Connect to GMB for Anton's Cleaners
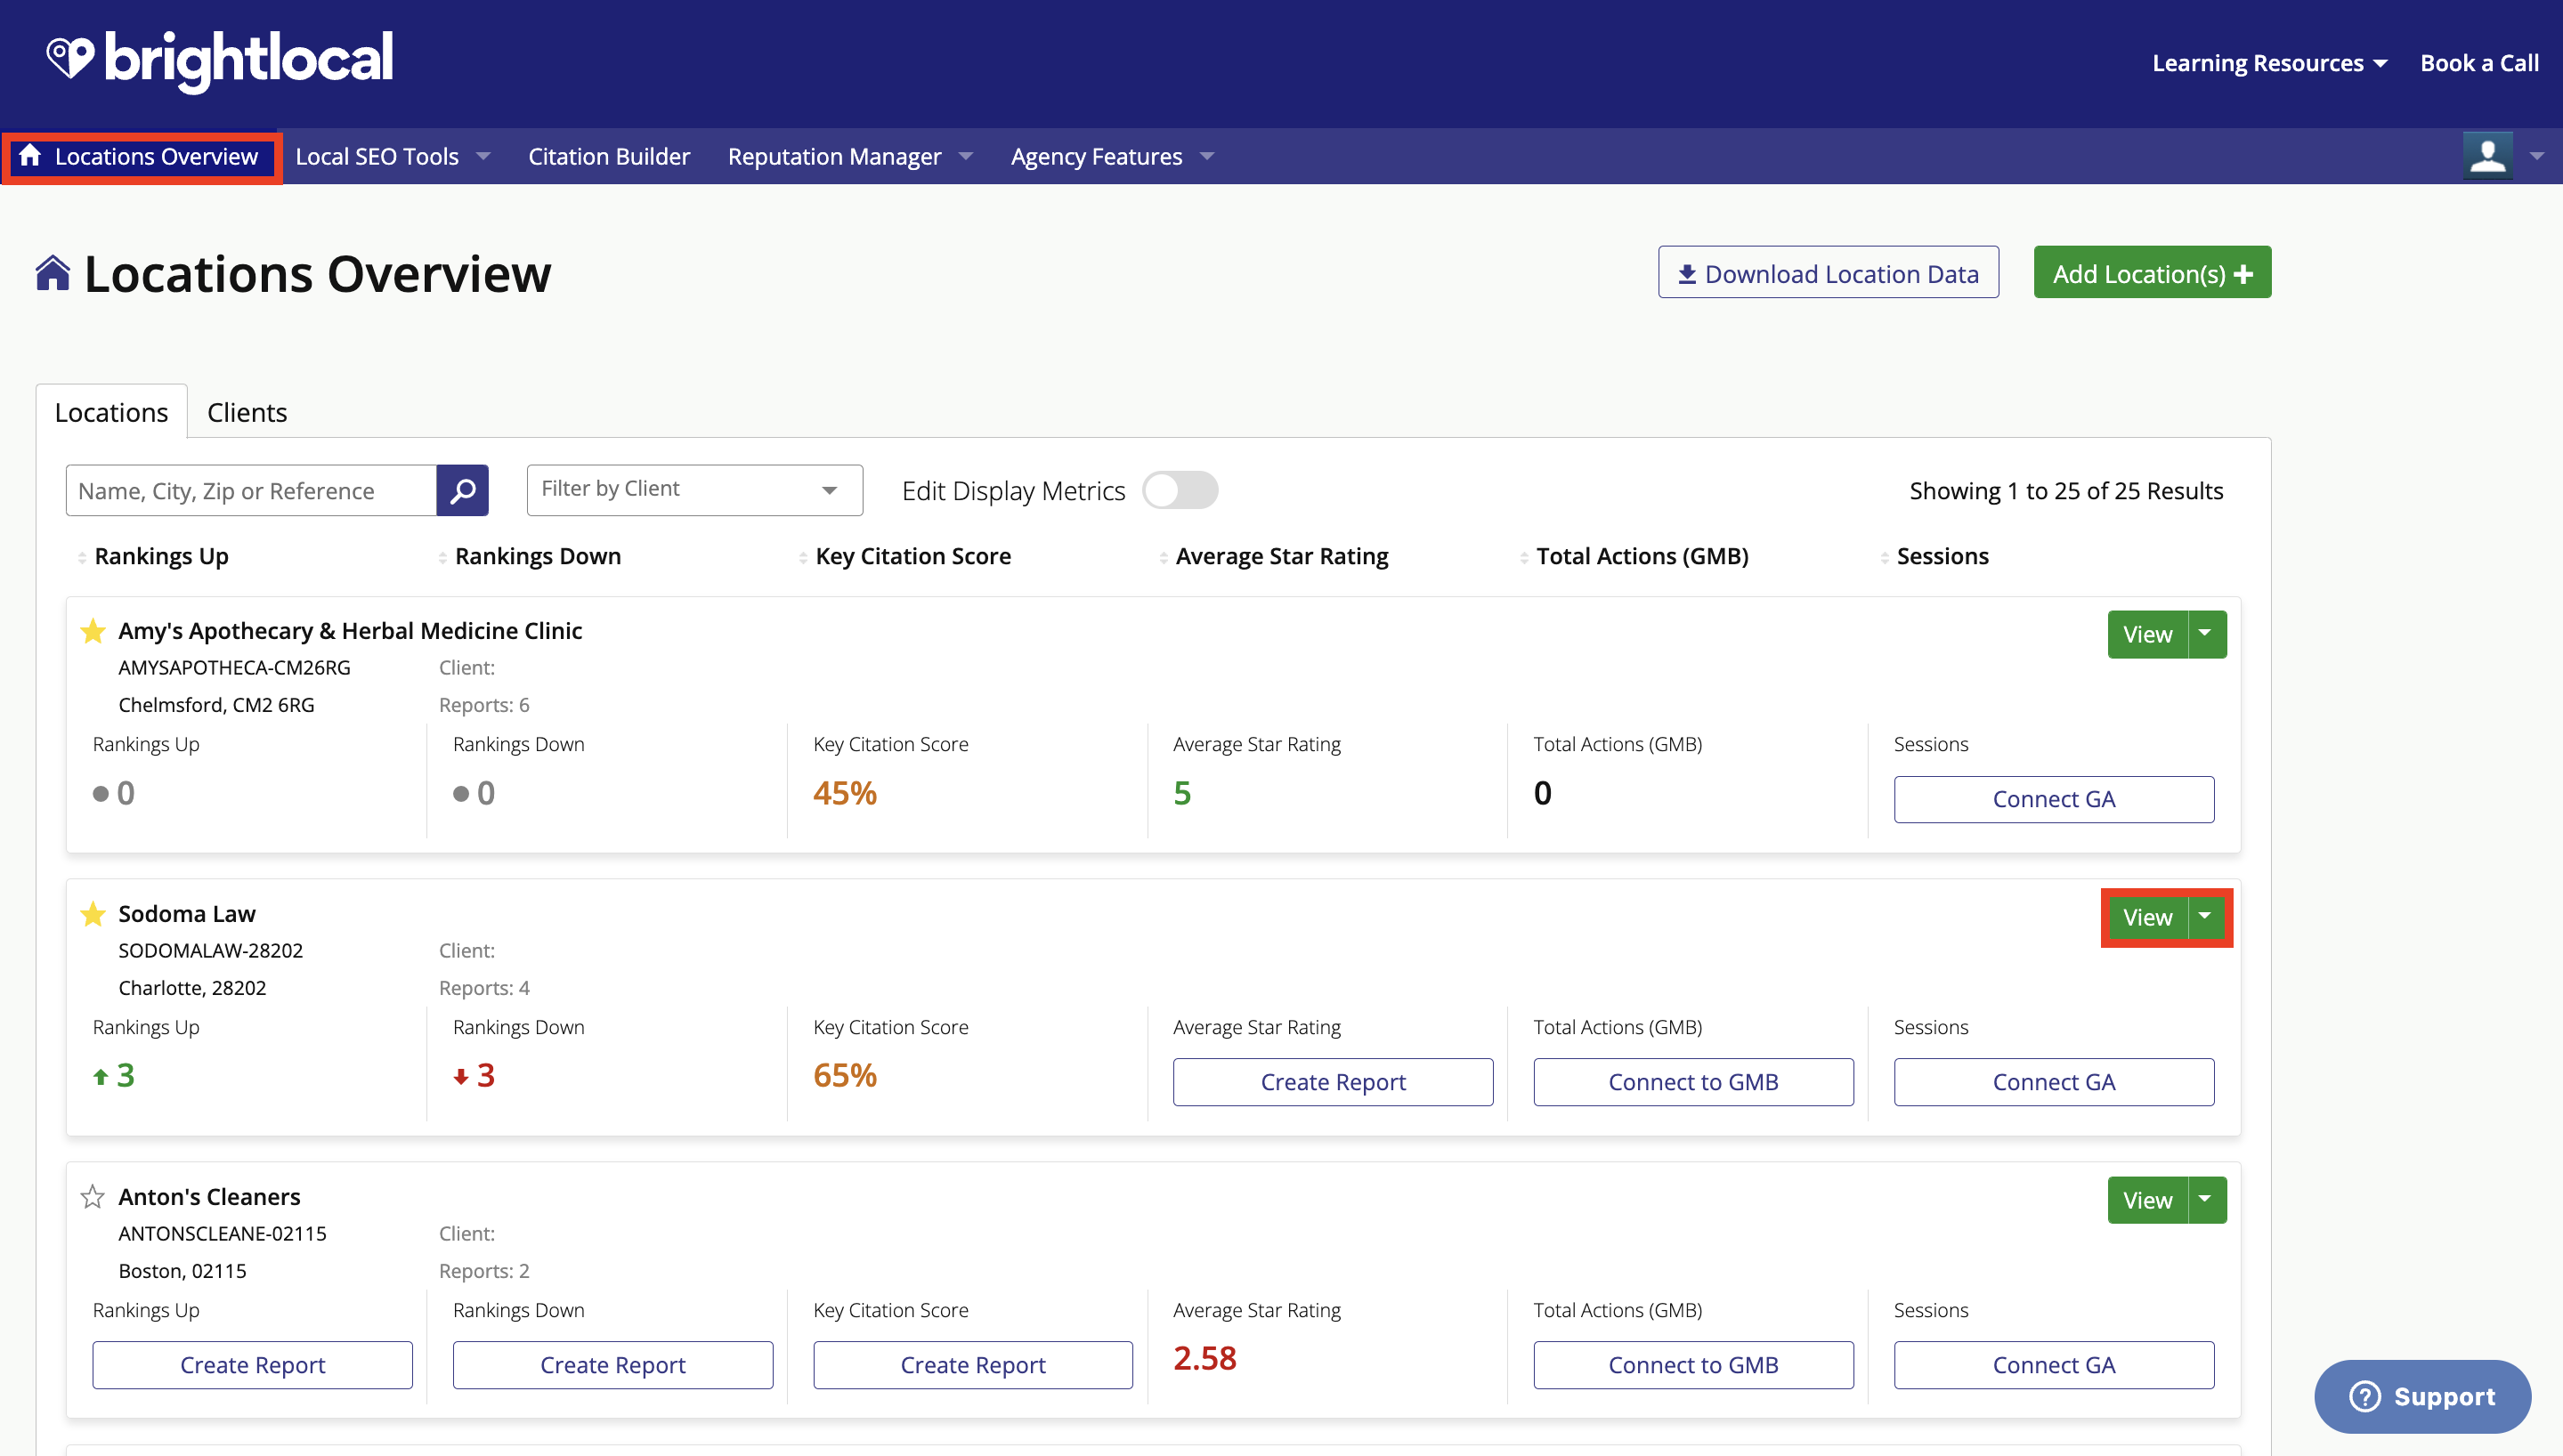 pos(1693,1365)
